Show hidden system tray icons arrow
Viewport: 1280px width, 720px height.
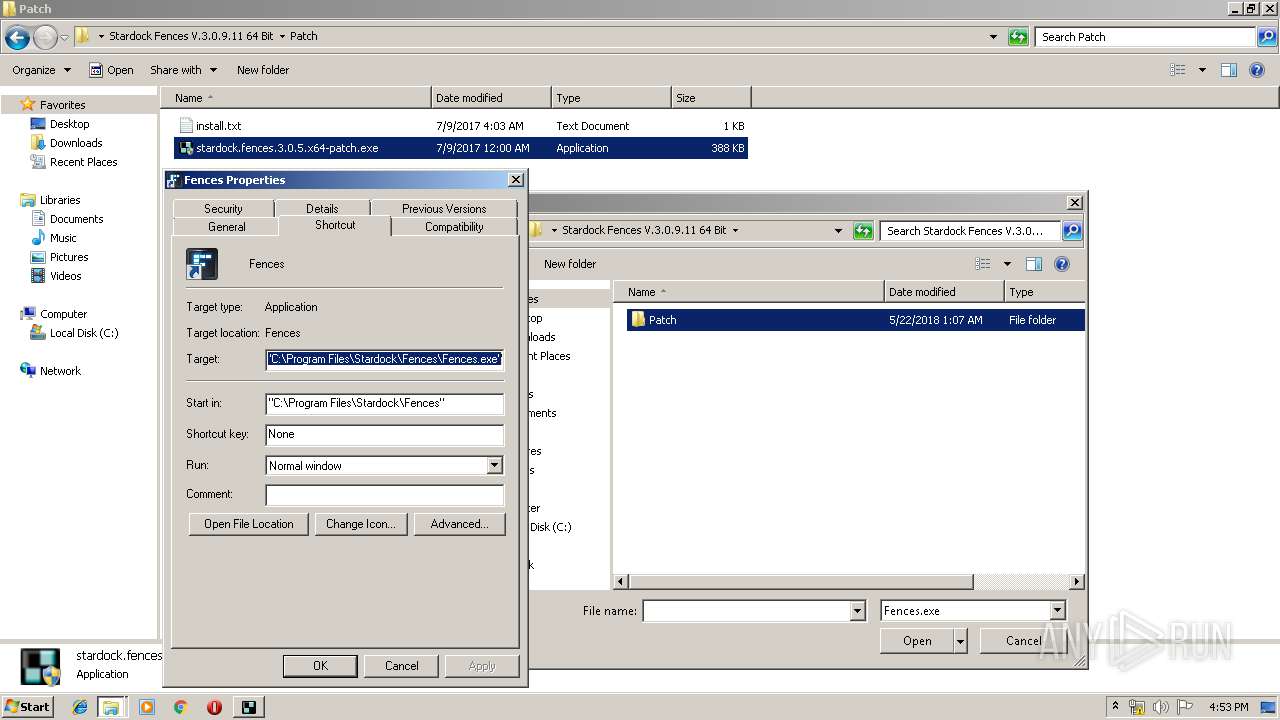(1115, 707)
